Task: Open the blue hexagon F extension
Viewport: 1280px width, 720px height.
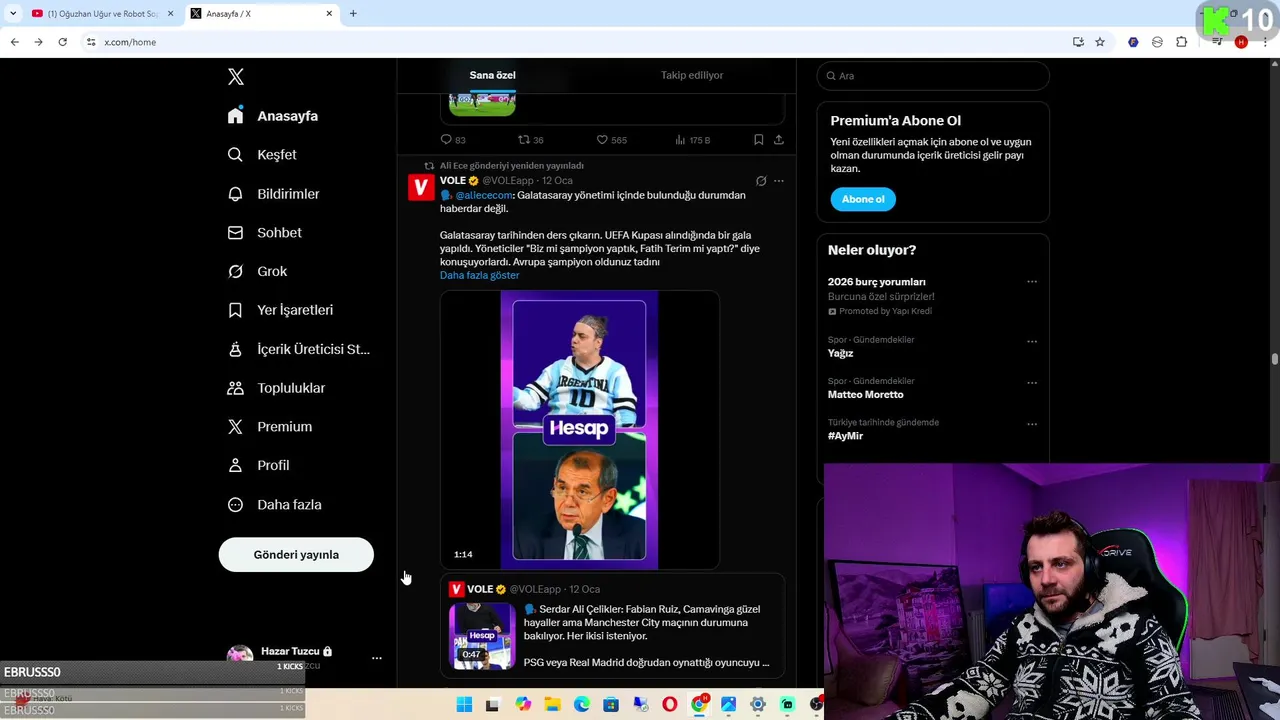Action: click(1133, 42)
